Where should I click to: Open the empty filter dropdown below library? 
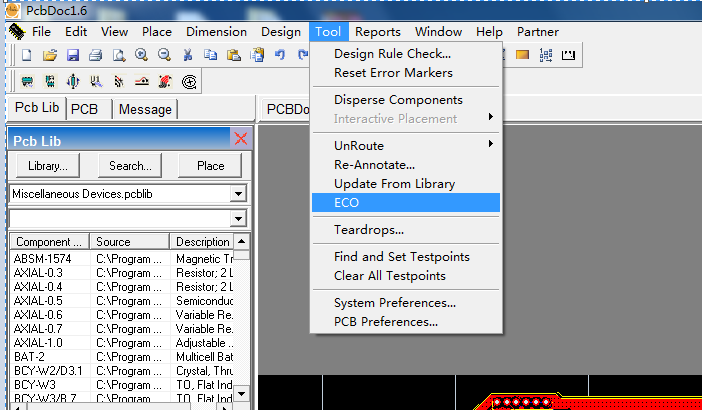pos(238,218)
